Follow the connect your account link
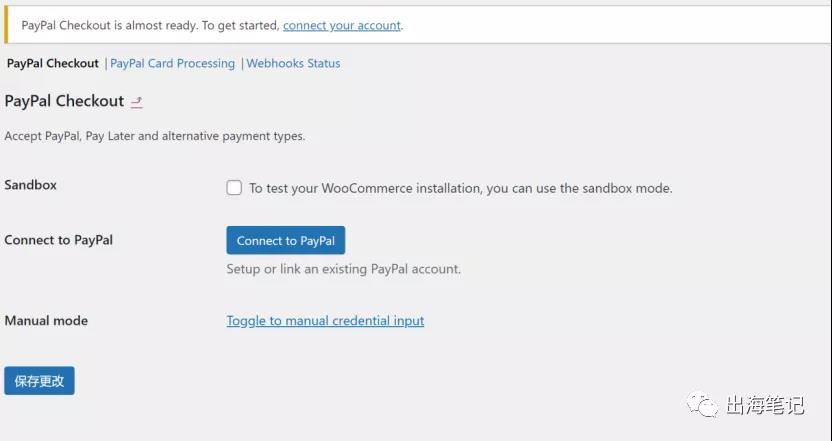 click(342, 25)
